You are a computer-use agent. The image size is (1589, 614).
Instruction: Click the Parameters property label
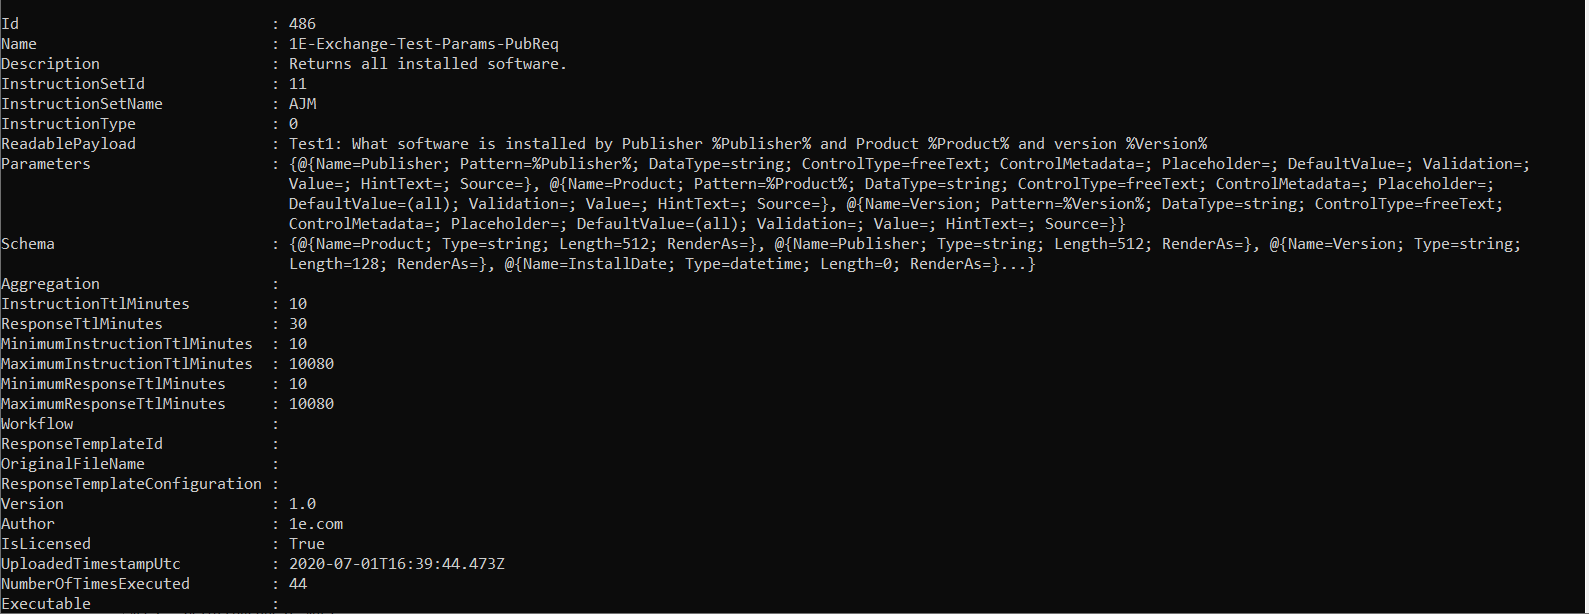(45, 164)
